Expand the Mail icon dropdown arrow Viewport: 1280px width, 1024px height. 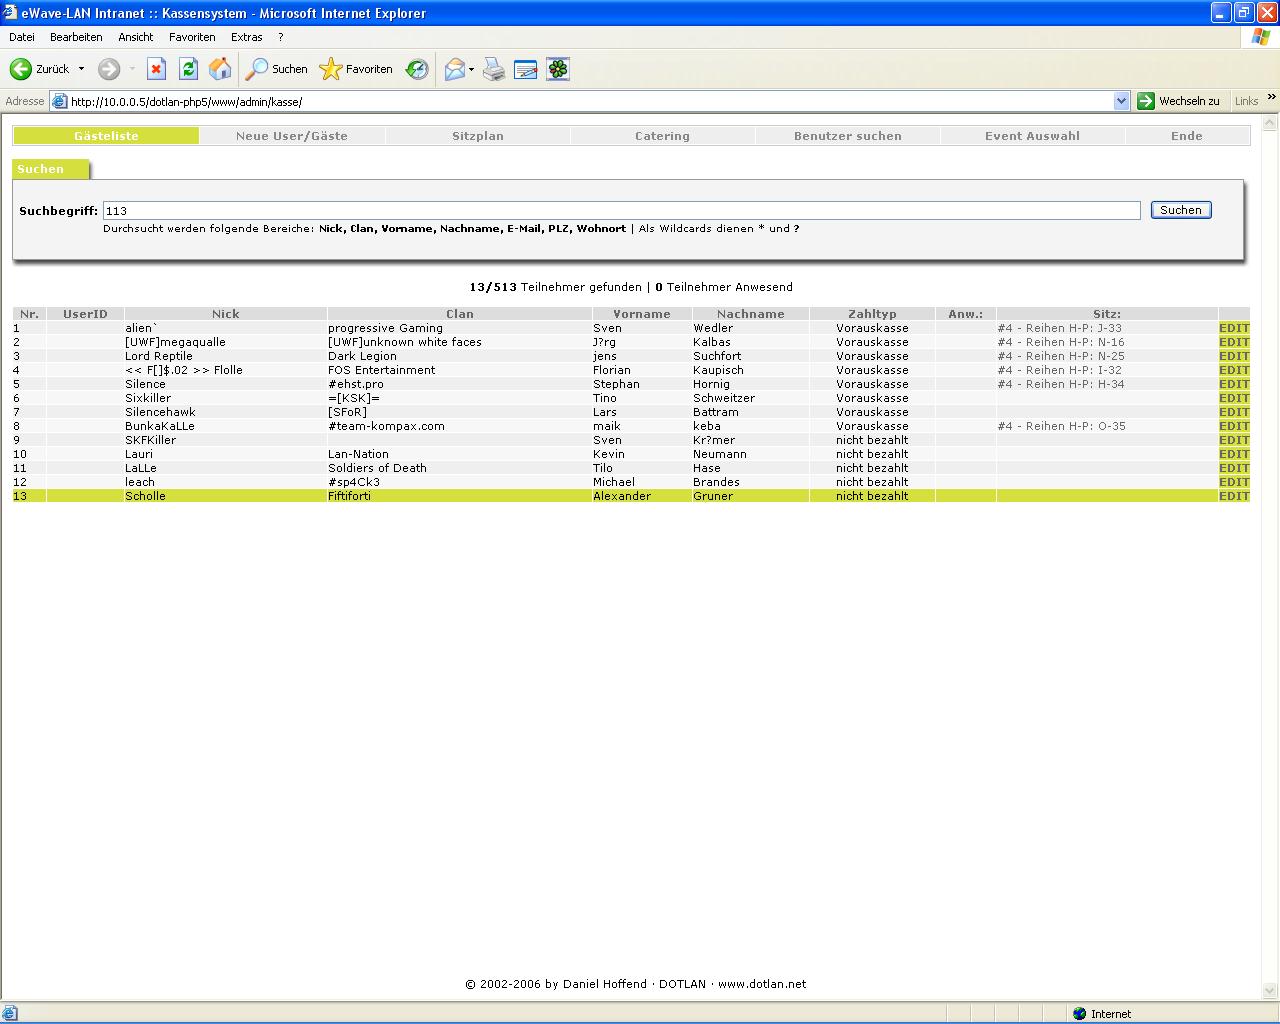click(471, 69)
